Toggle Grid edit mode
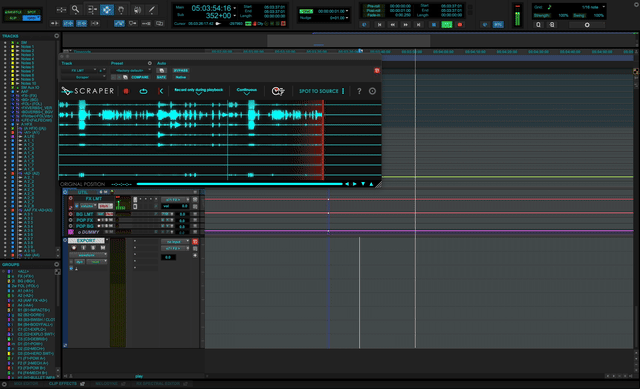The height and width of the screenshot is (389, 640). [31, 18]
